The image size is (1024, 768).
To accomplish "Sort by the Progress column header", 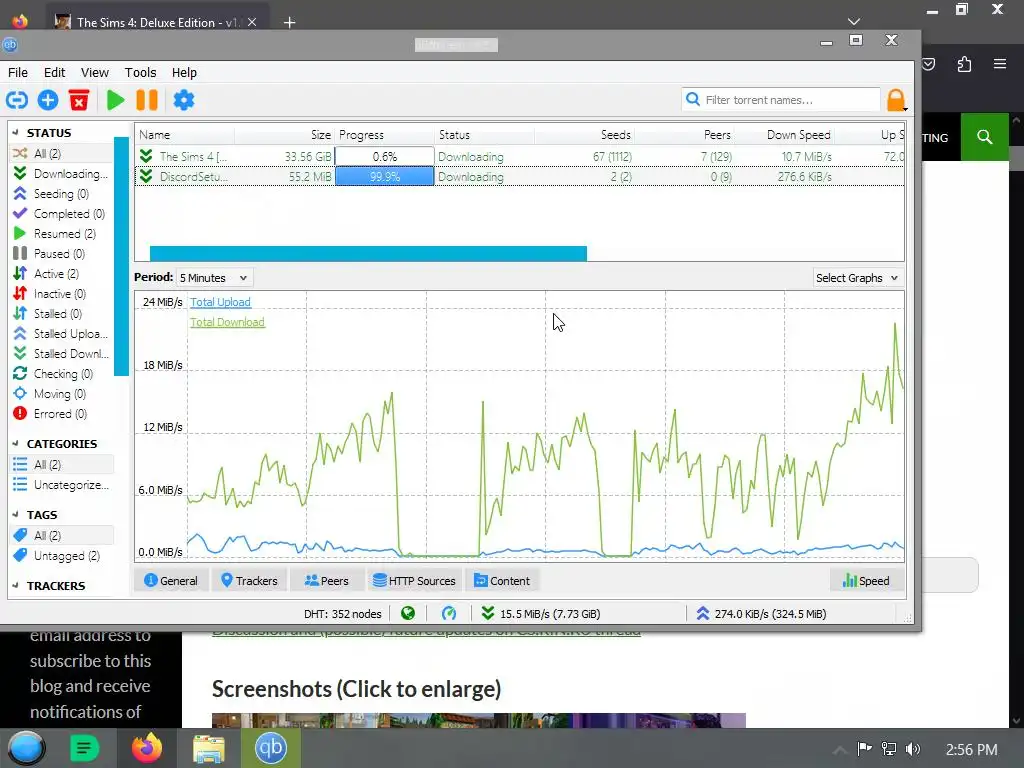I will pos(385,135).
